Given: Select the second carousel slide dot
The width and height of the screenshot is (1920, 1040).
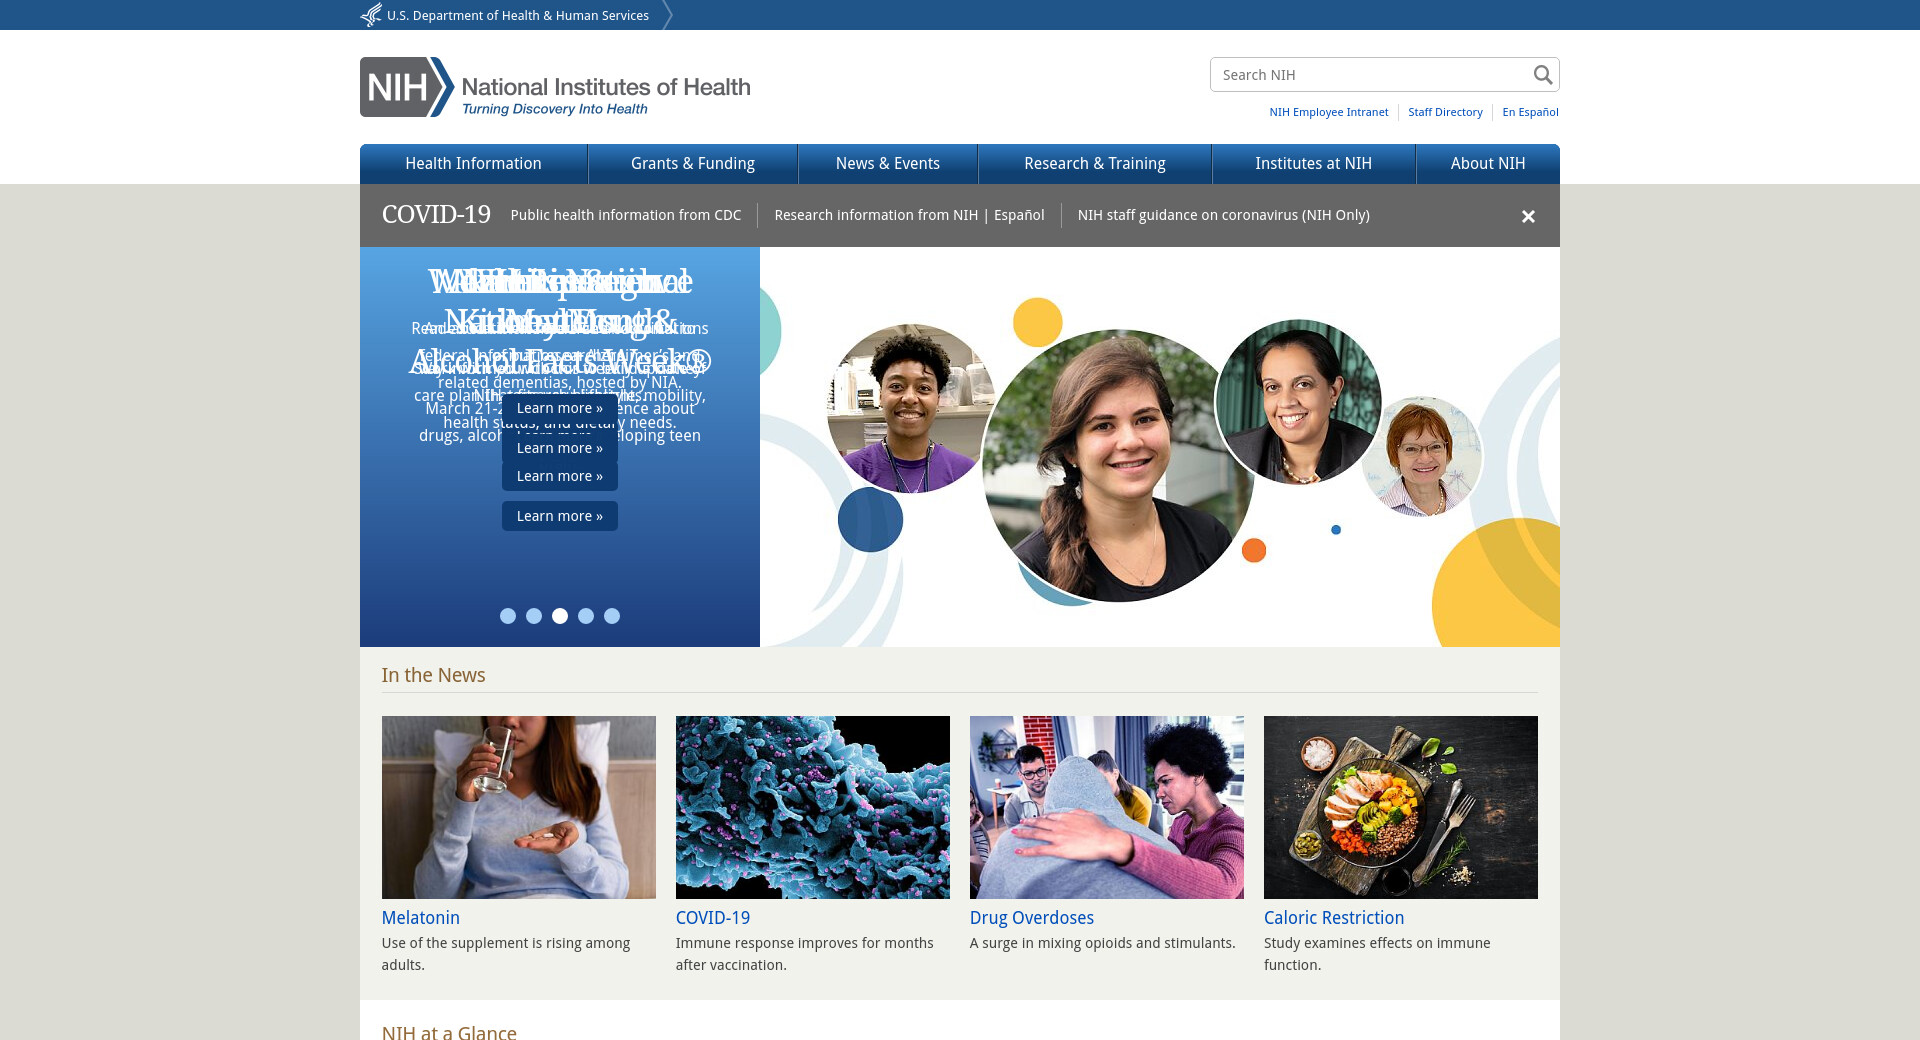Looking at the screenshot, I should click(x=534, y=616).
